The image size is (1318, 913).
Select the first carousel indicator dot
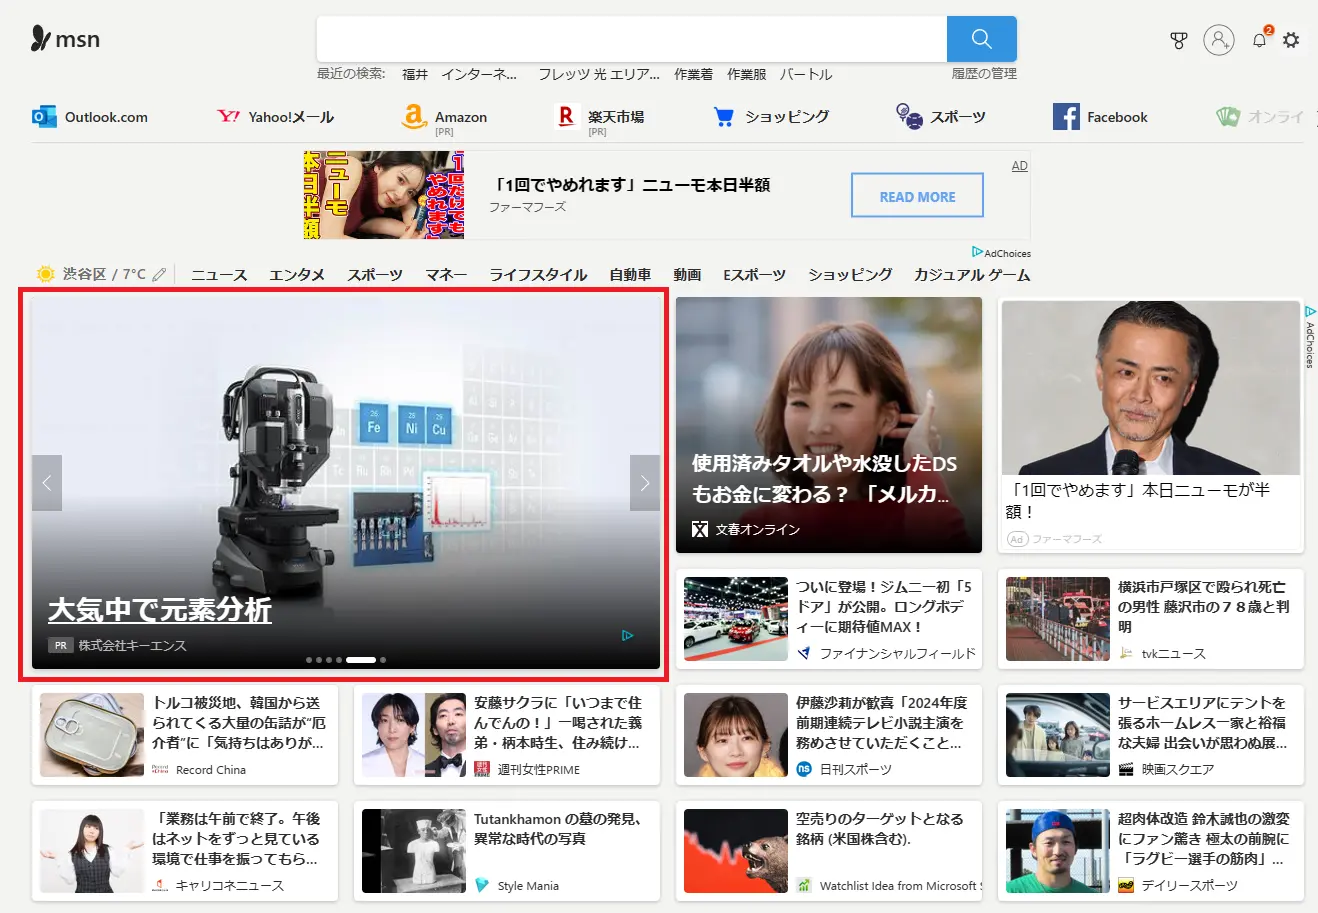click(309, 660)
